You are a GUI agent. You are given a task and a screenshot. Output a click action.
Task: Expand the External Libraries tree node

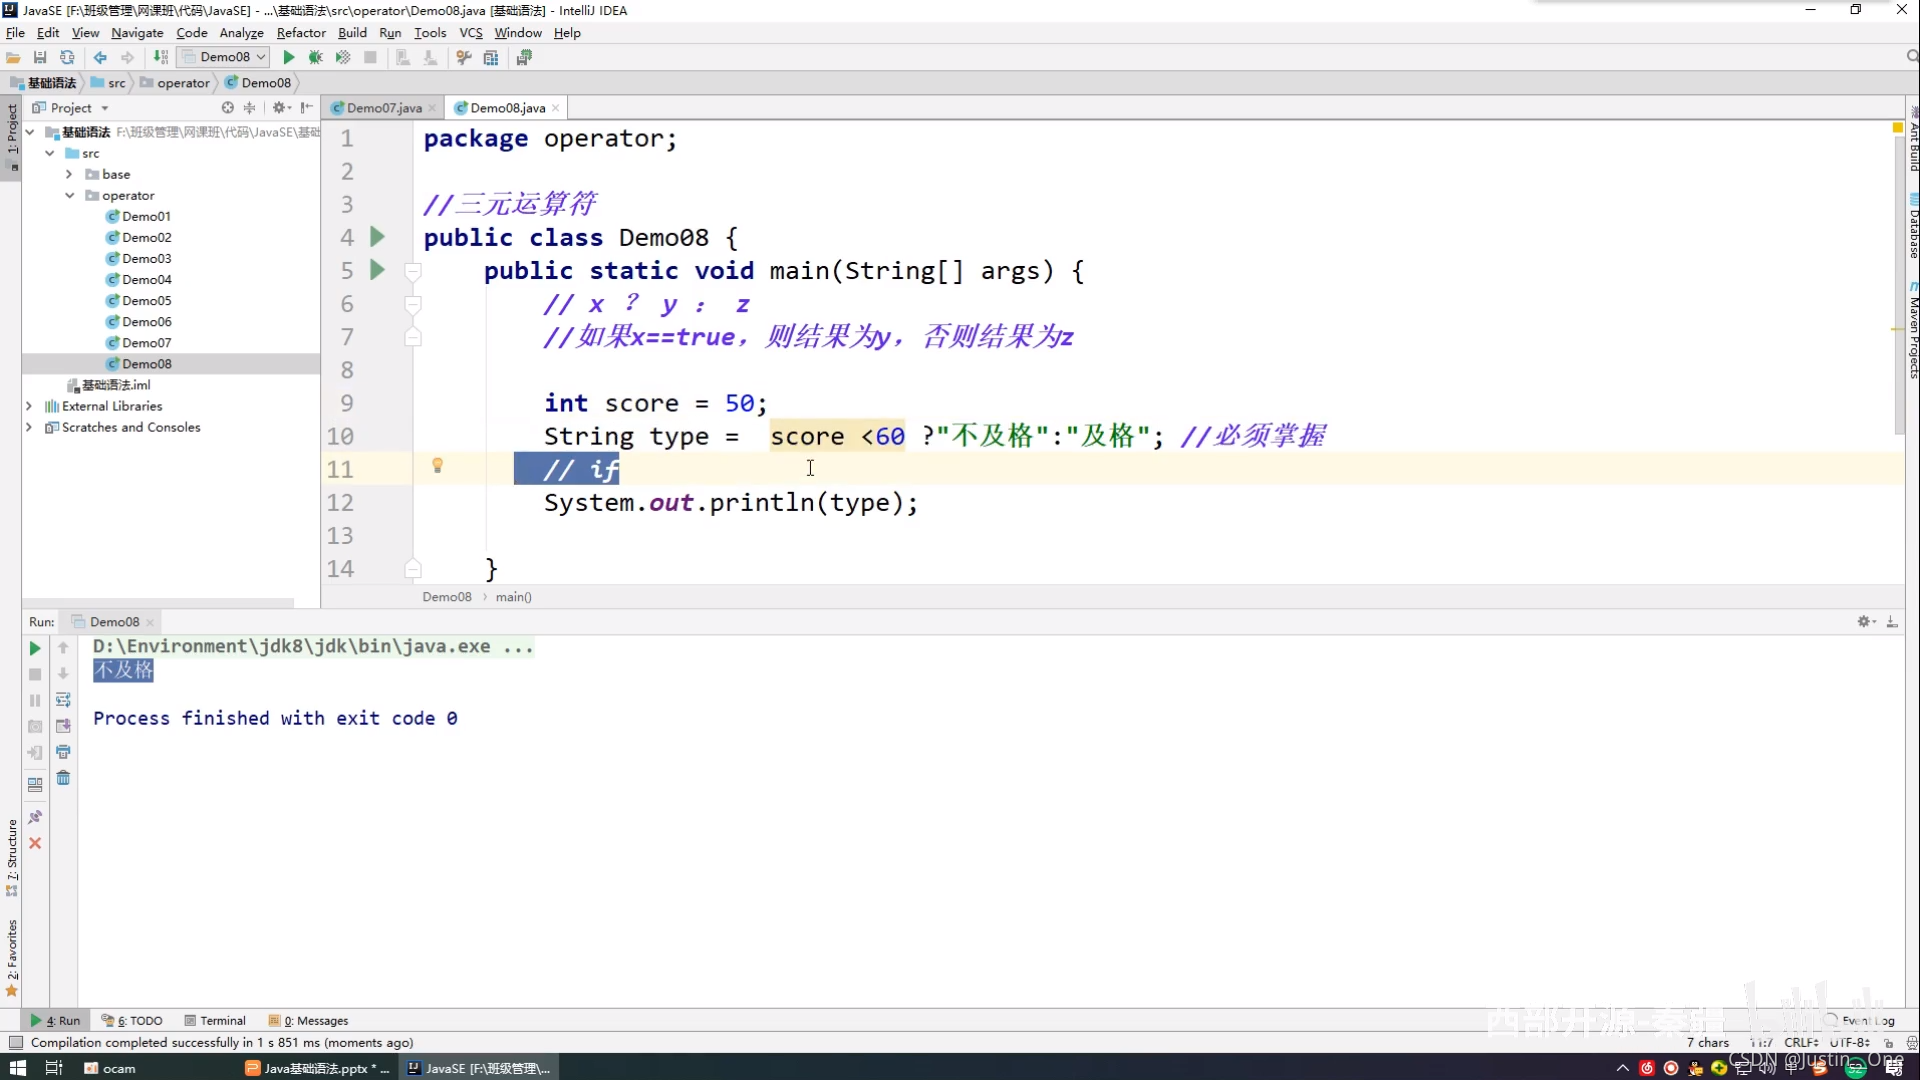pyautogui.click(x=29, y=406)
